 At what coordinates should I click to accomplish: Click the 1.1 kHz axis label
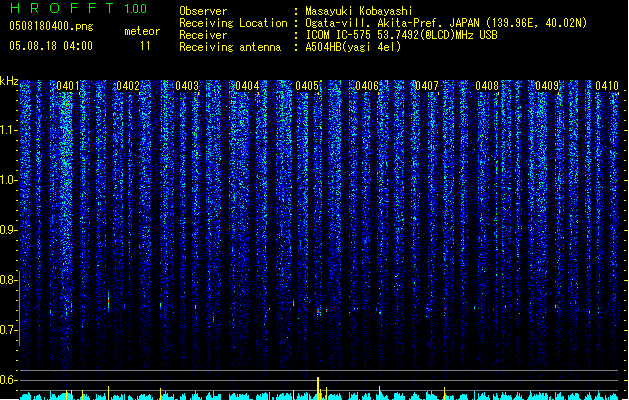8,130
